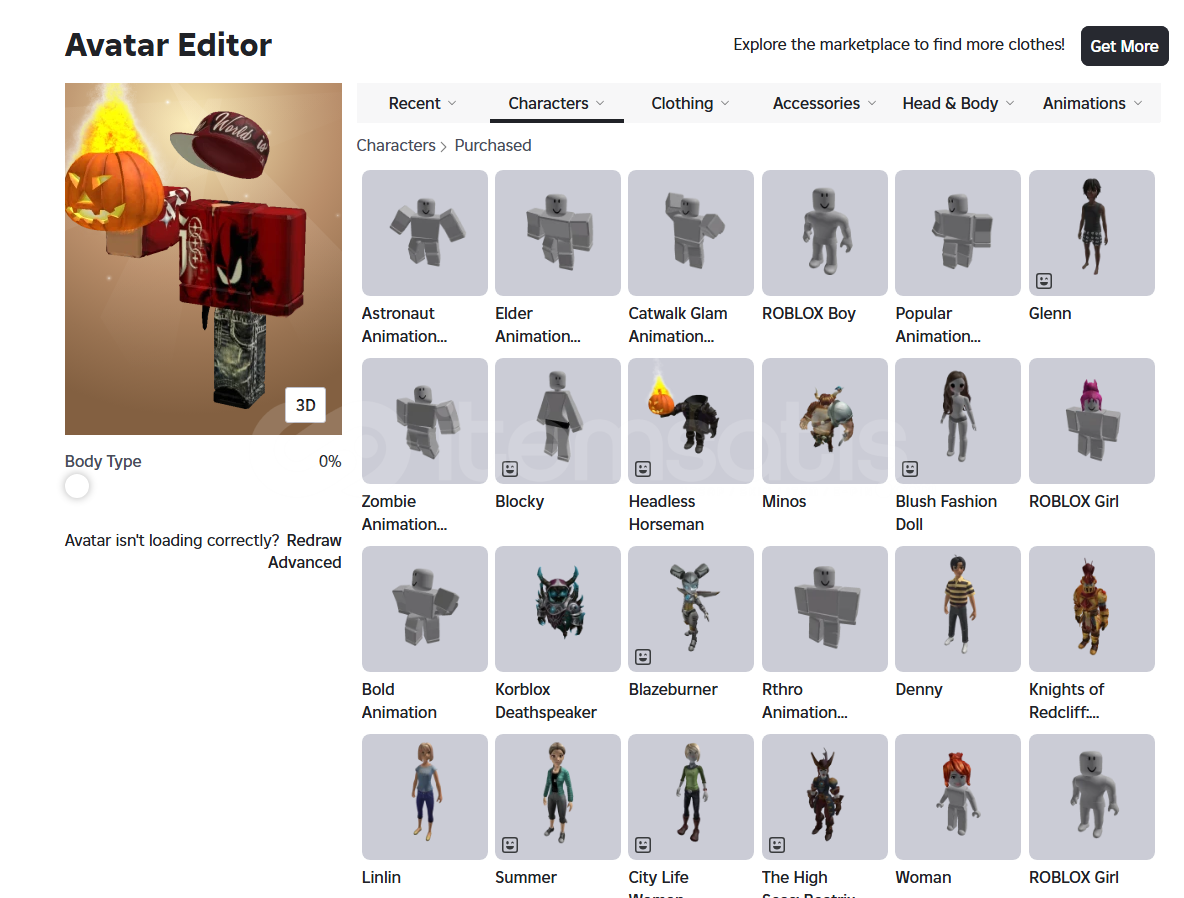
Task: Click the avatar preview image
Action: pyautogui.click(x=203, y=259)
